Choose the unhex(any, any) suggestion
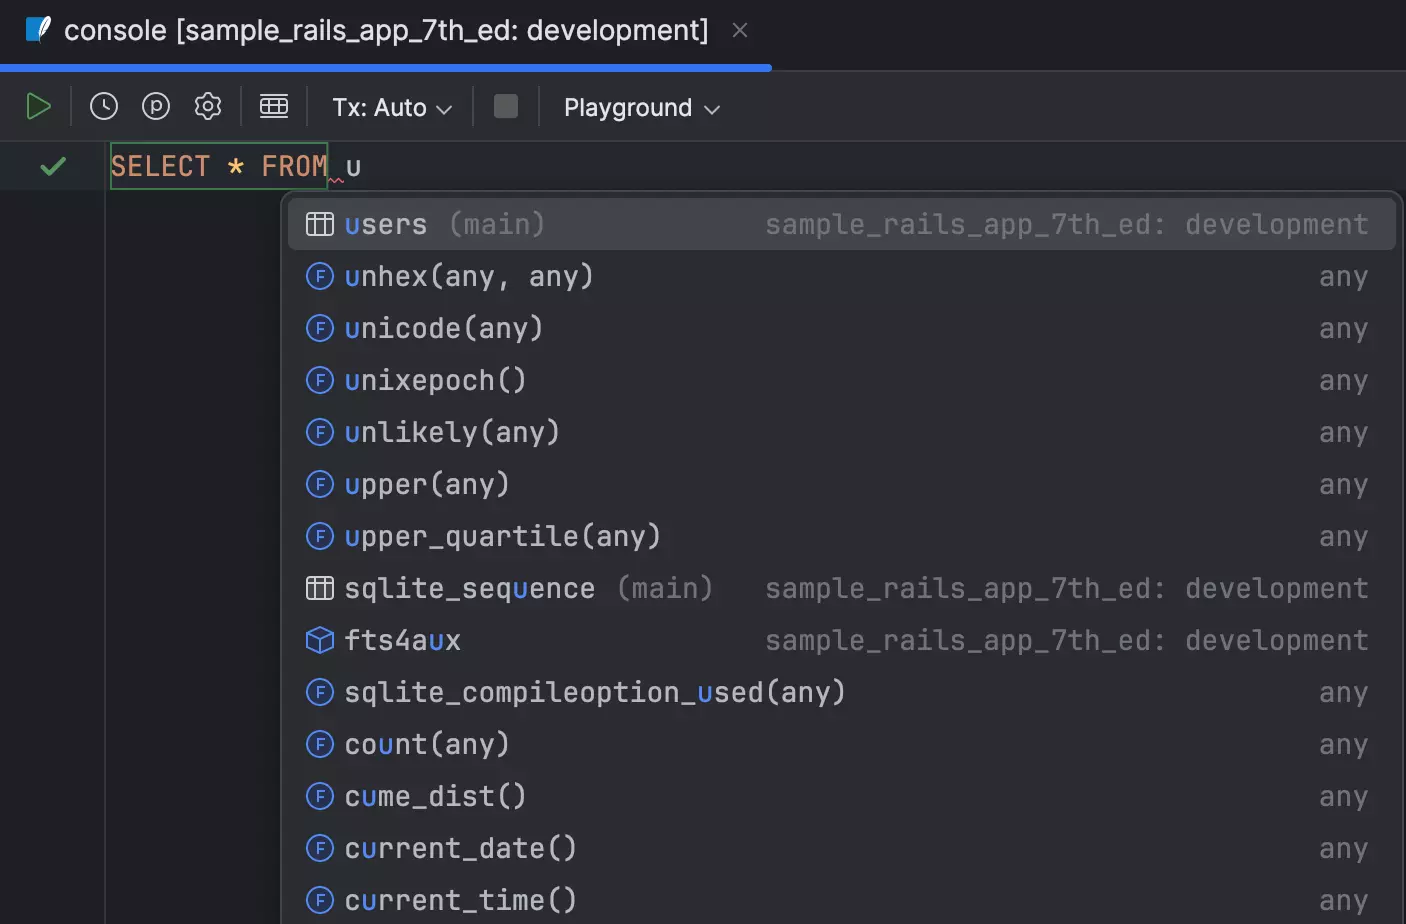Screen dimensions: 1406x924 (468, 276)
